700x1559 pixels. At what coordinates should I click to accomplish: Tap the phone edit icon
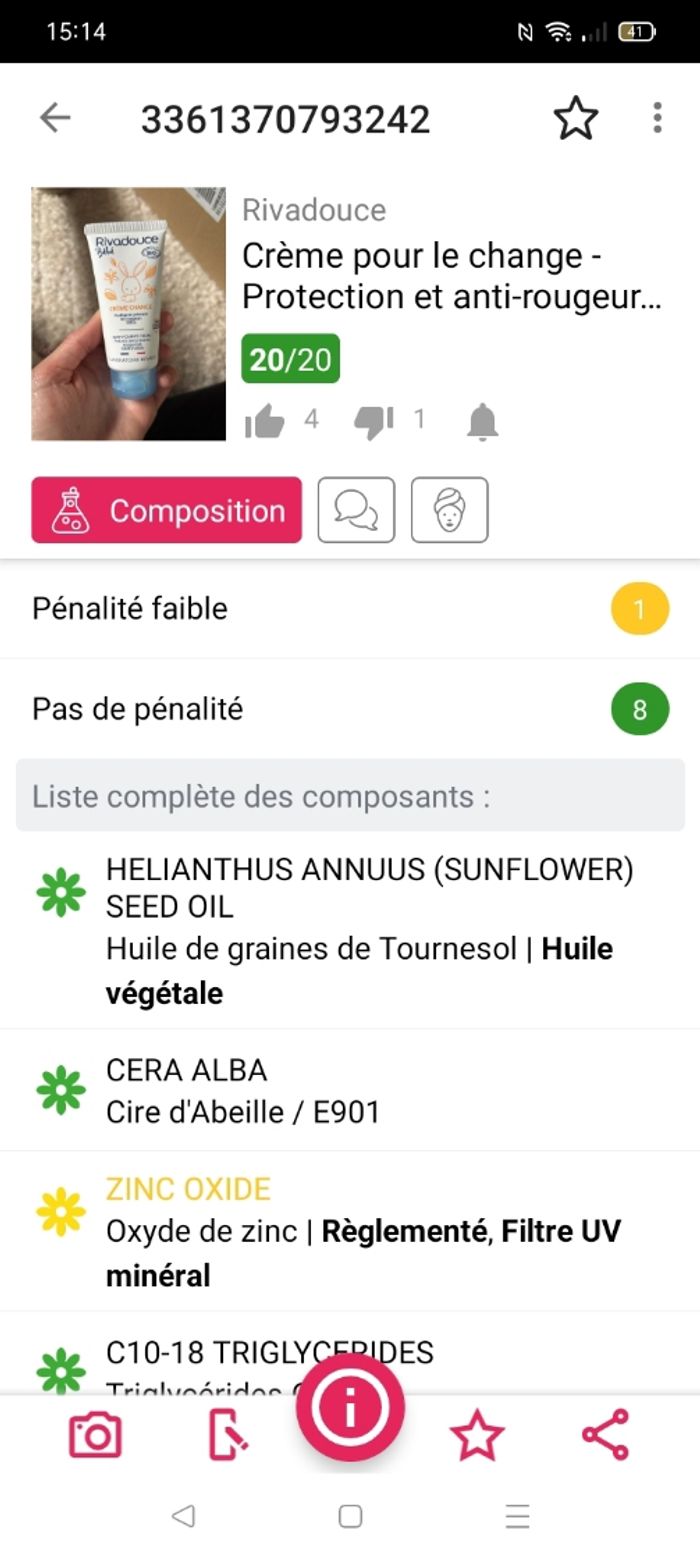tap(228, 1436)
